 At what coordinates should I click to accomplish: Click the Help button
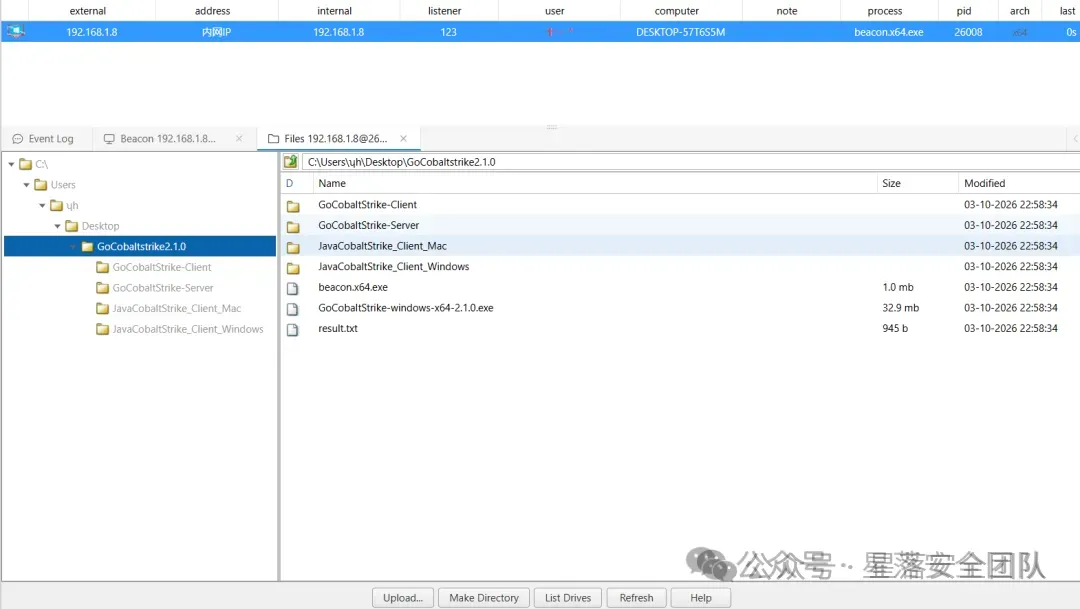(x=700, y=598)
